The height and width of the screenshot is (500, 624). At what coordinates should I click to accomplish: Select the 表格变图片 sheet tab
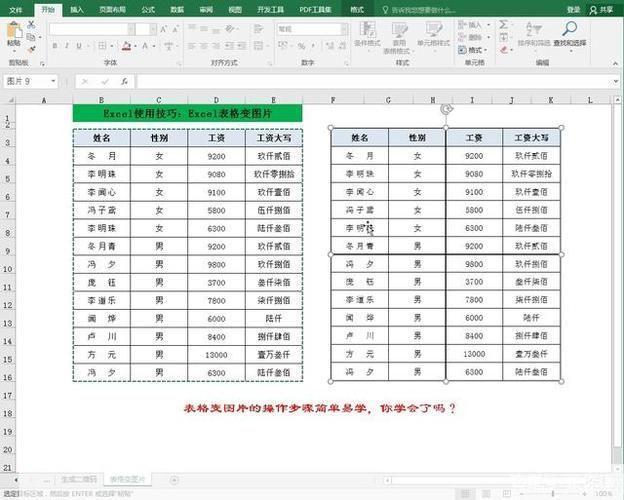(x=127, y=479)
